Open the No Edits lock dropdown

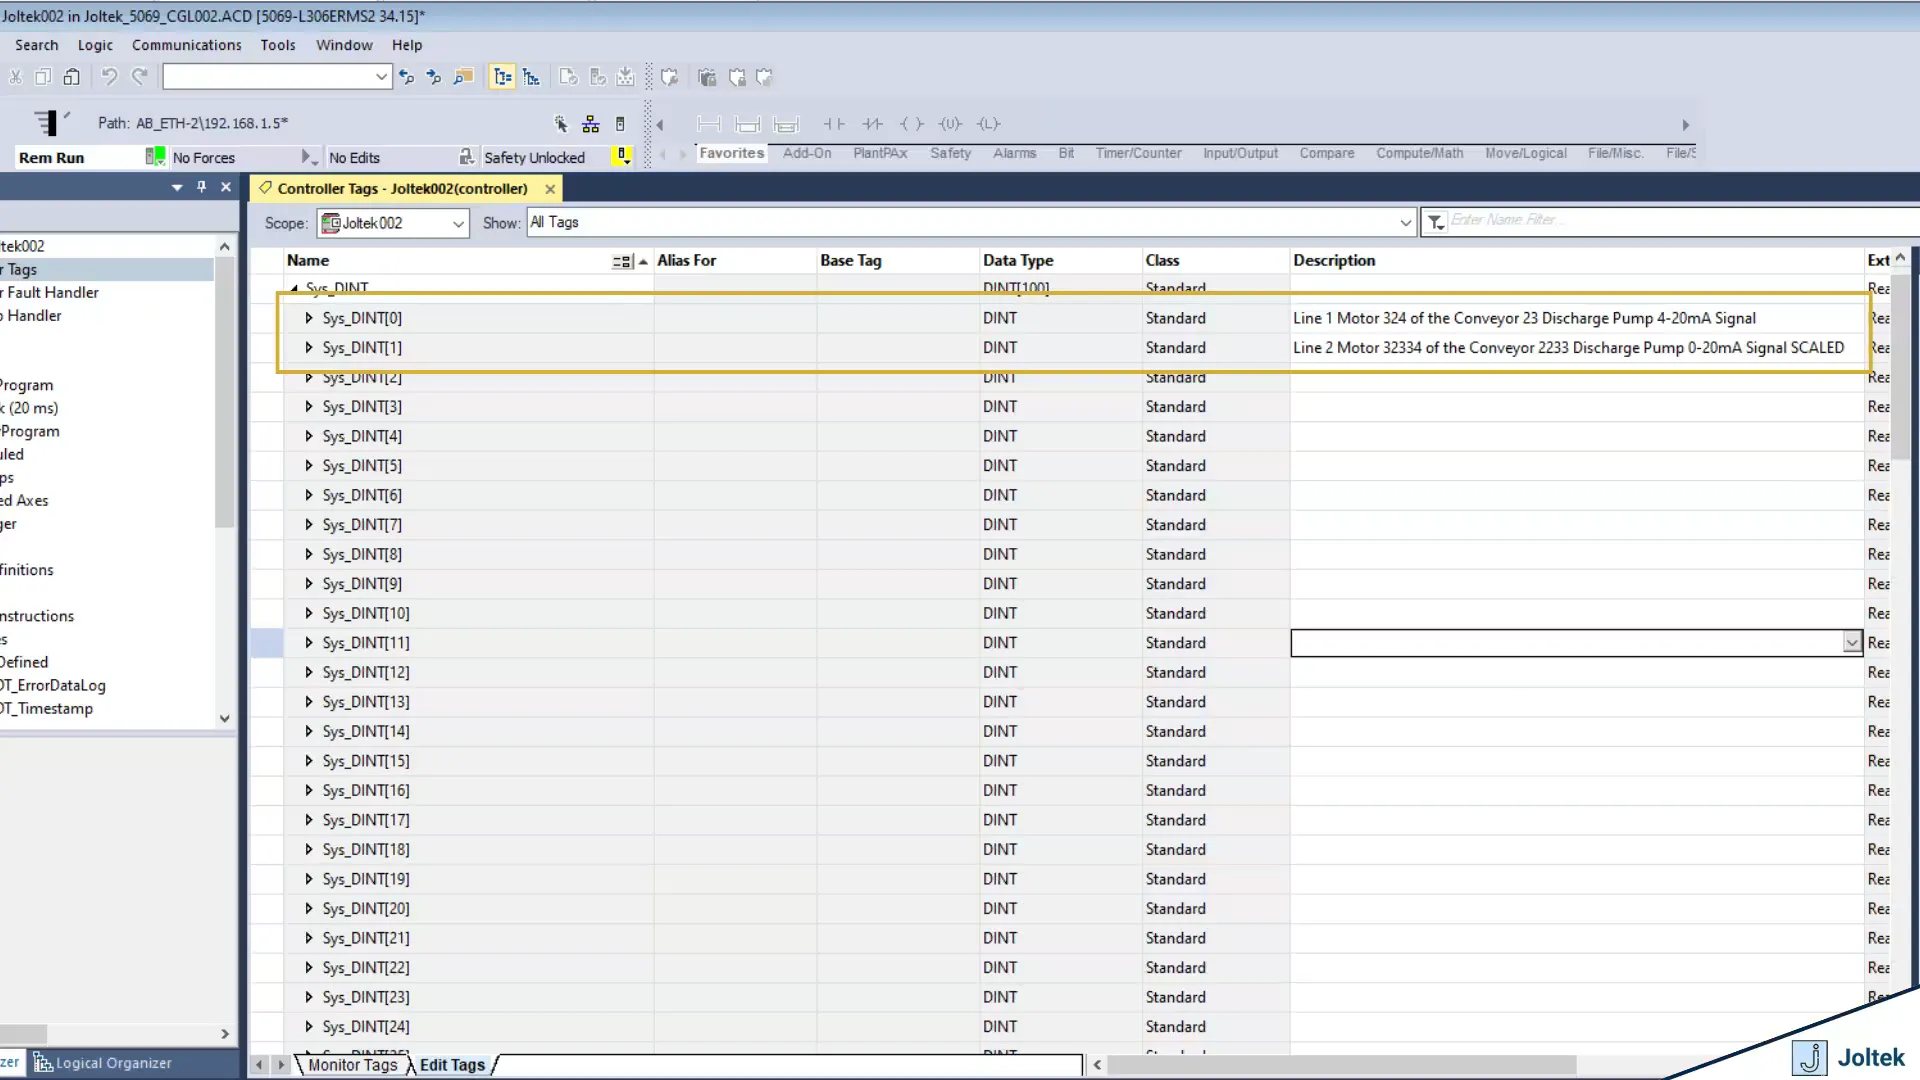466,157
